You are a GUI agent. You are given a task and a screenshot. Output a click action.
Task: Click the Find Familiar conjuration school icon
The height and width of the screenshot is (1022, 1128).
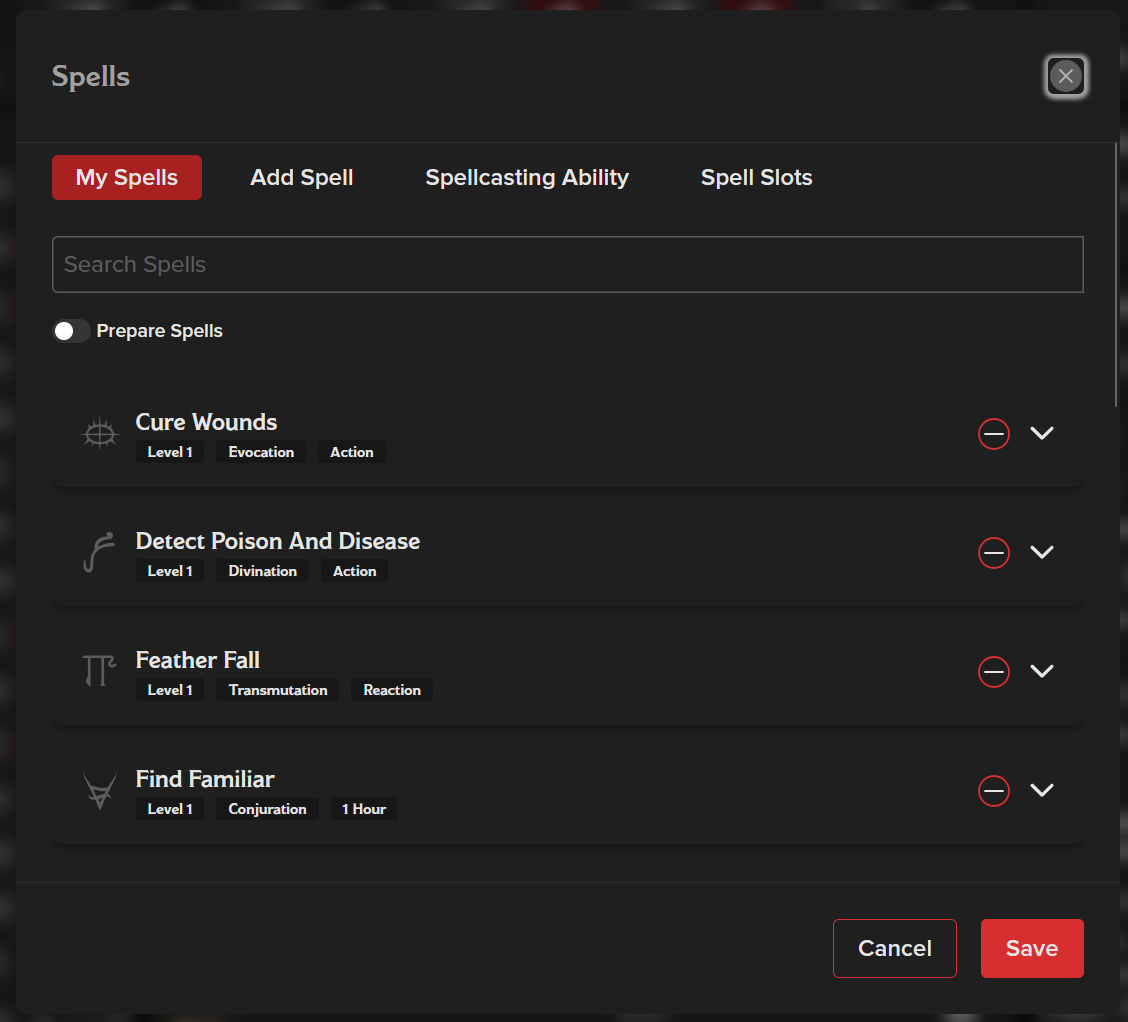click(x=98, y=791)
